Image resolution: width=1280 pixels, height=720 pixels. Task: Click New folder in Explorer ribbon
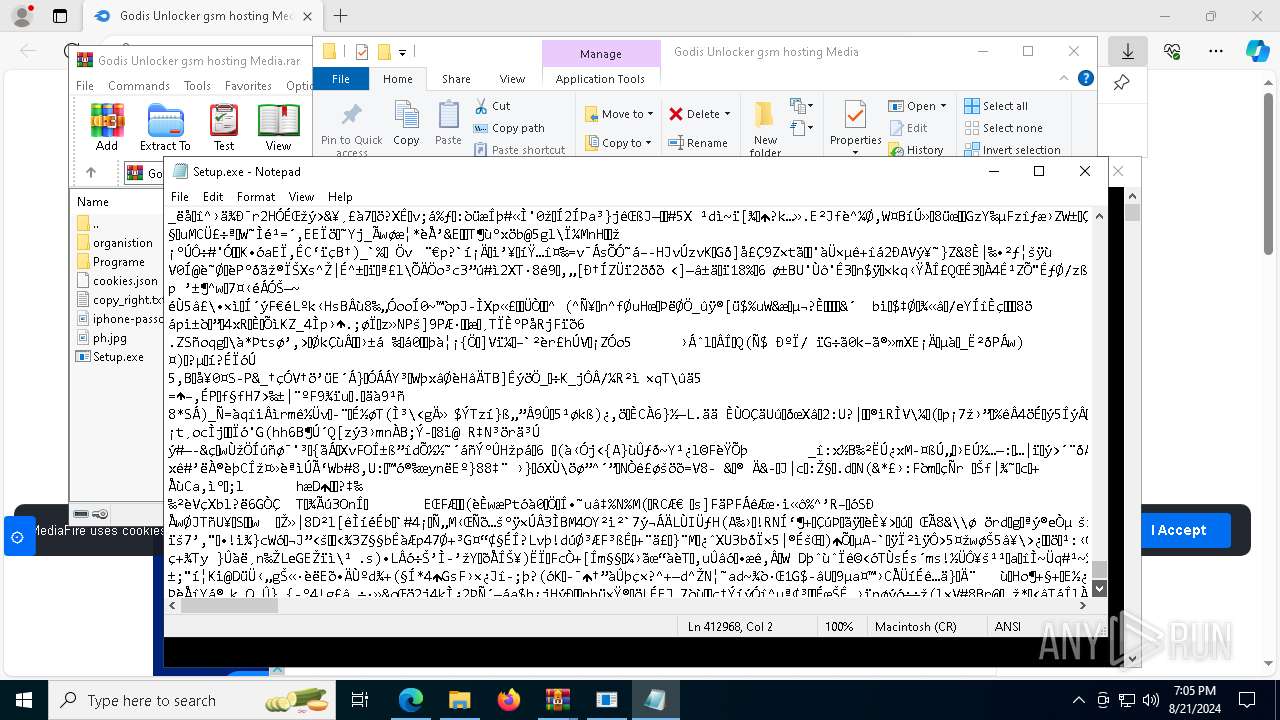[x=765, y=128]
